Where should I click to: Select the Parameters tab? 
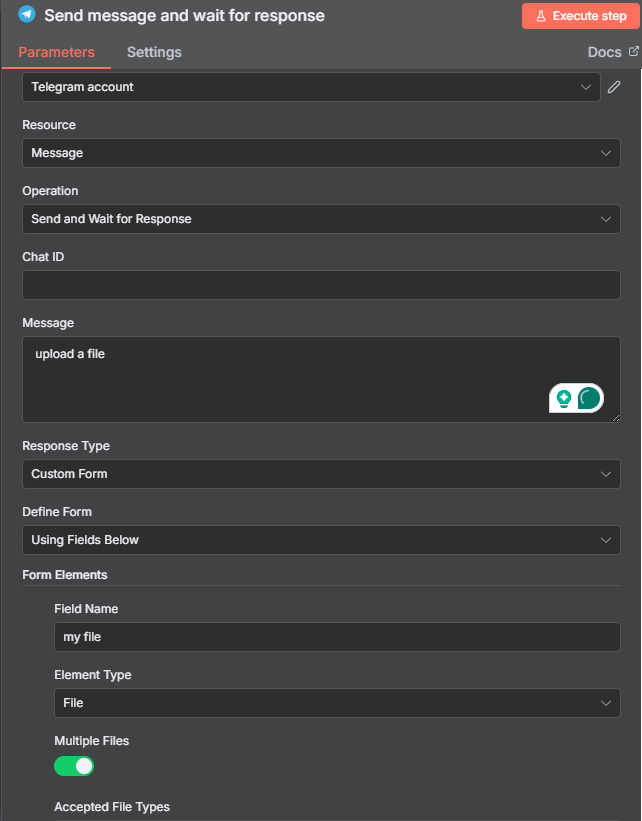[57, 52]
